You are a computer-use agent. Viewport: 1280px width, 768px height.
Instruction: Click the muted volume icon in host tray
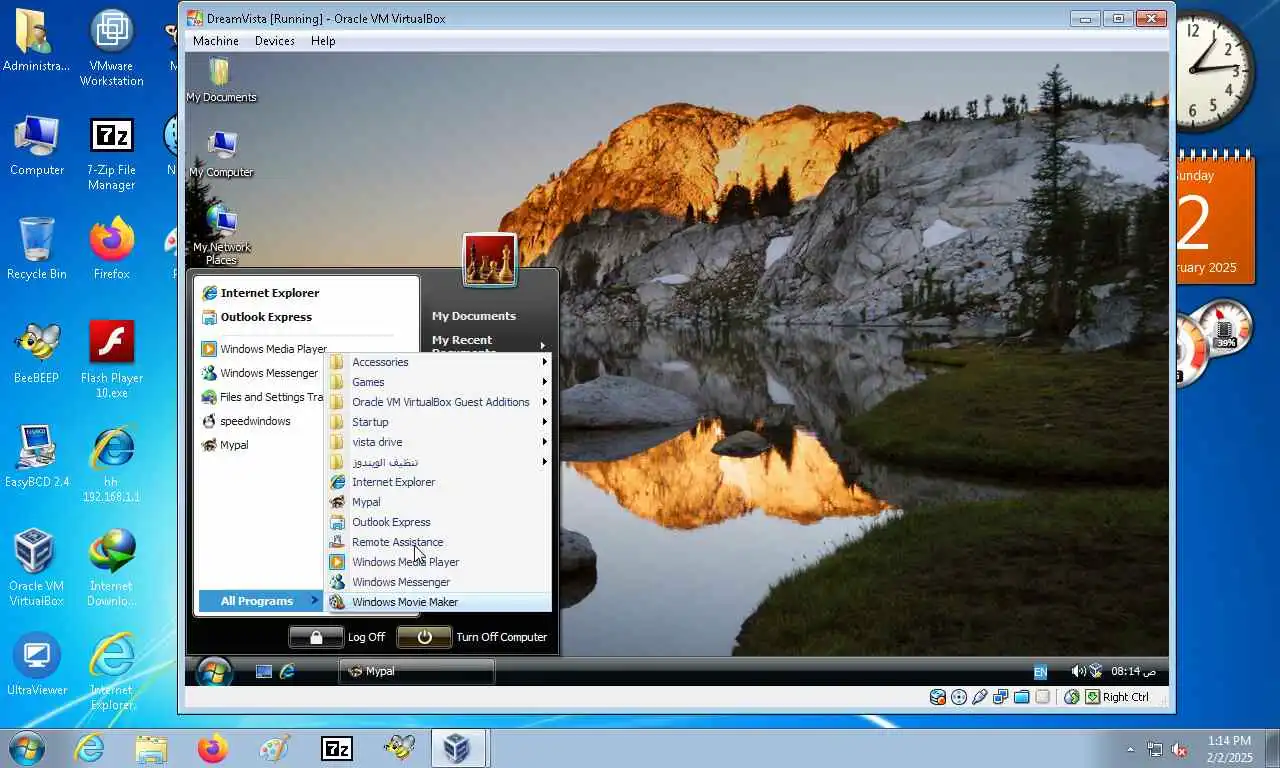1179,749
